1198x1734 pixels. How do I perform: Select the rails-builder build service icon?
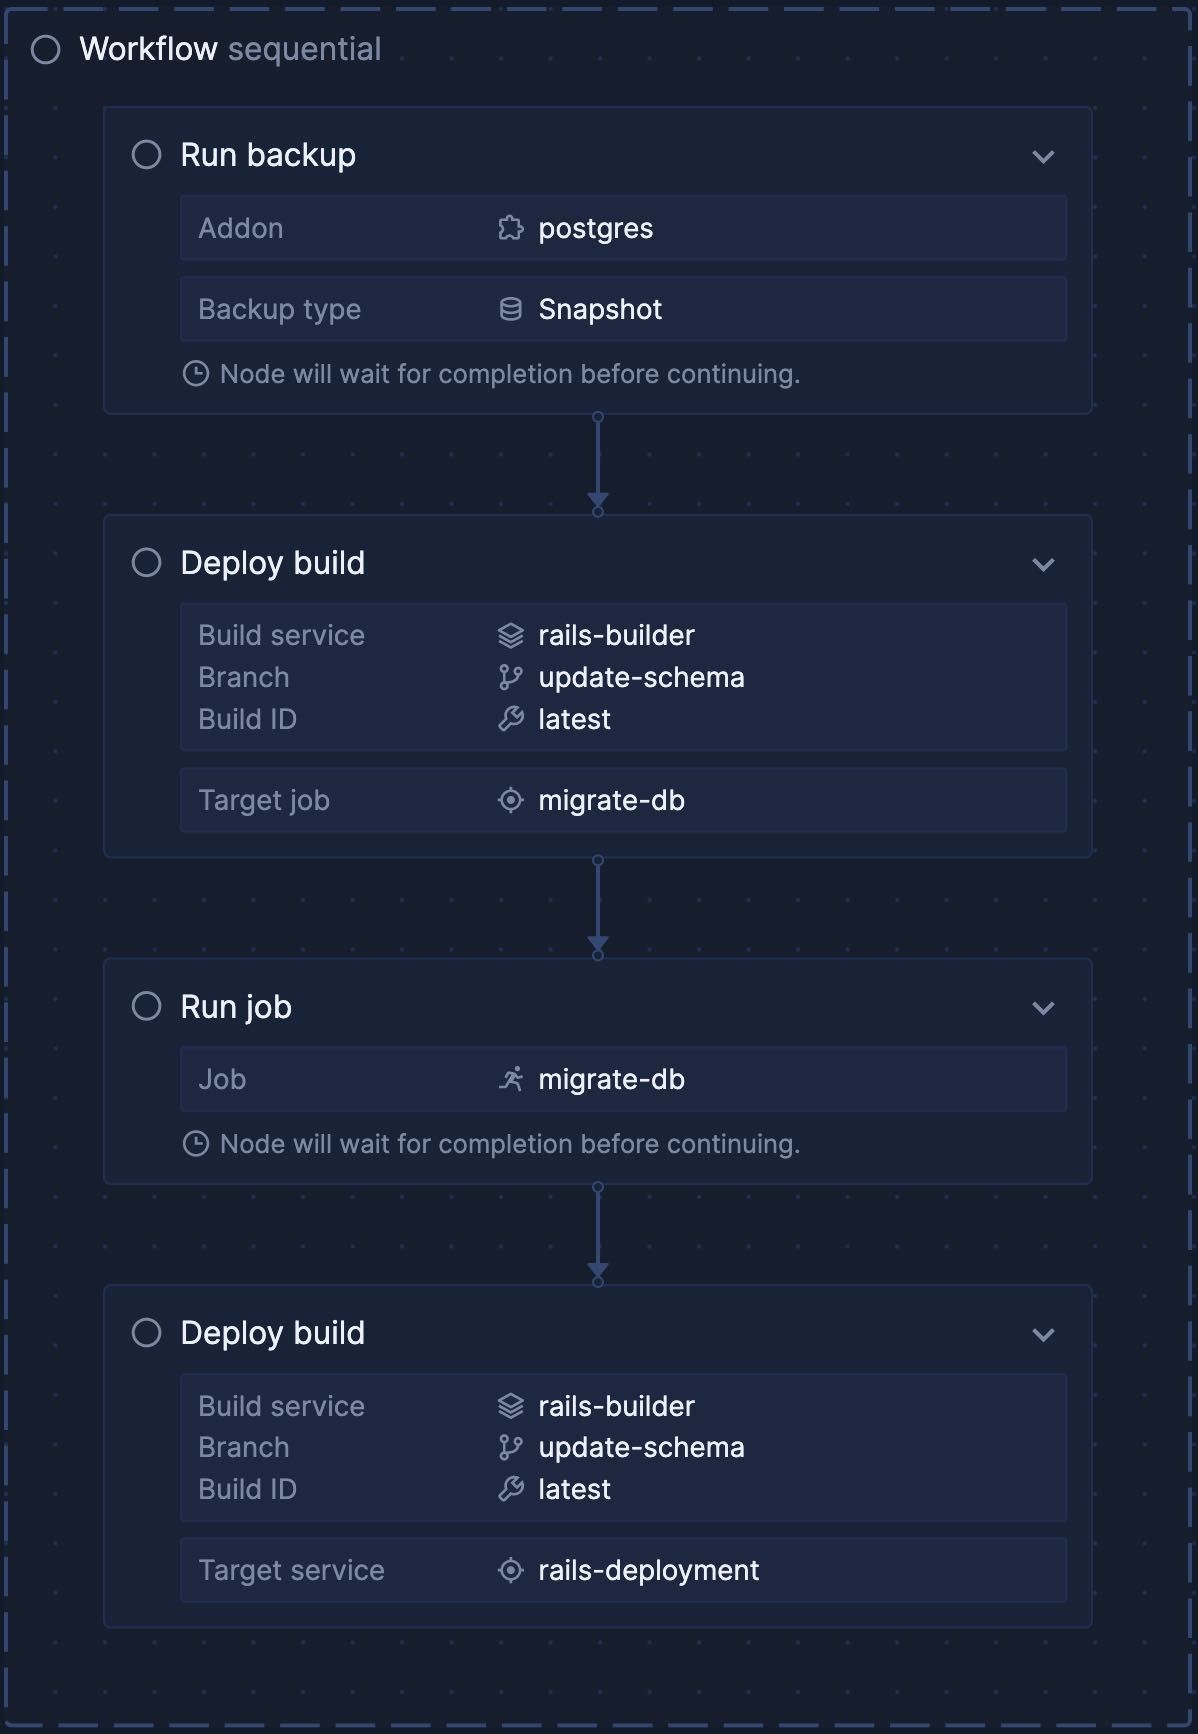coord(510,635)
